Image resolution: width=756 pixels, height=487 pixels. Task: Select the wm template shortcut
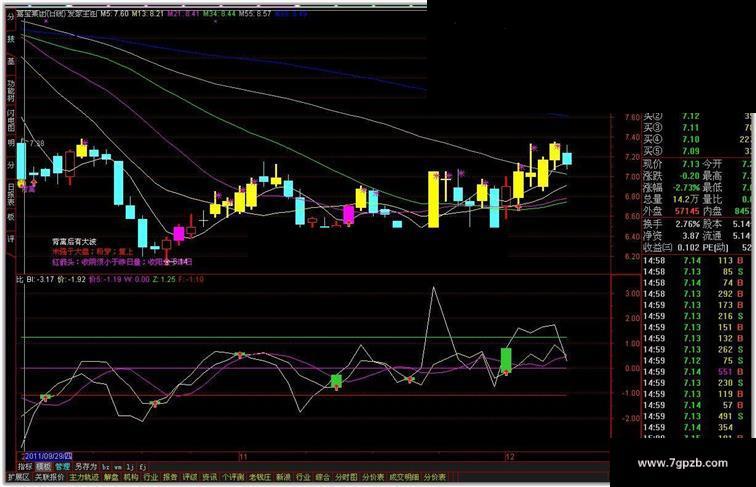[118, 467]
